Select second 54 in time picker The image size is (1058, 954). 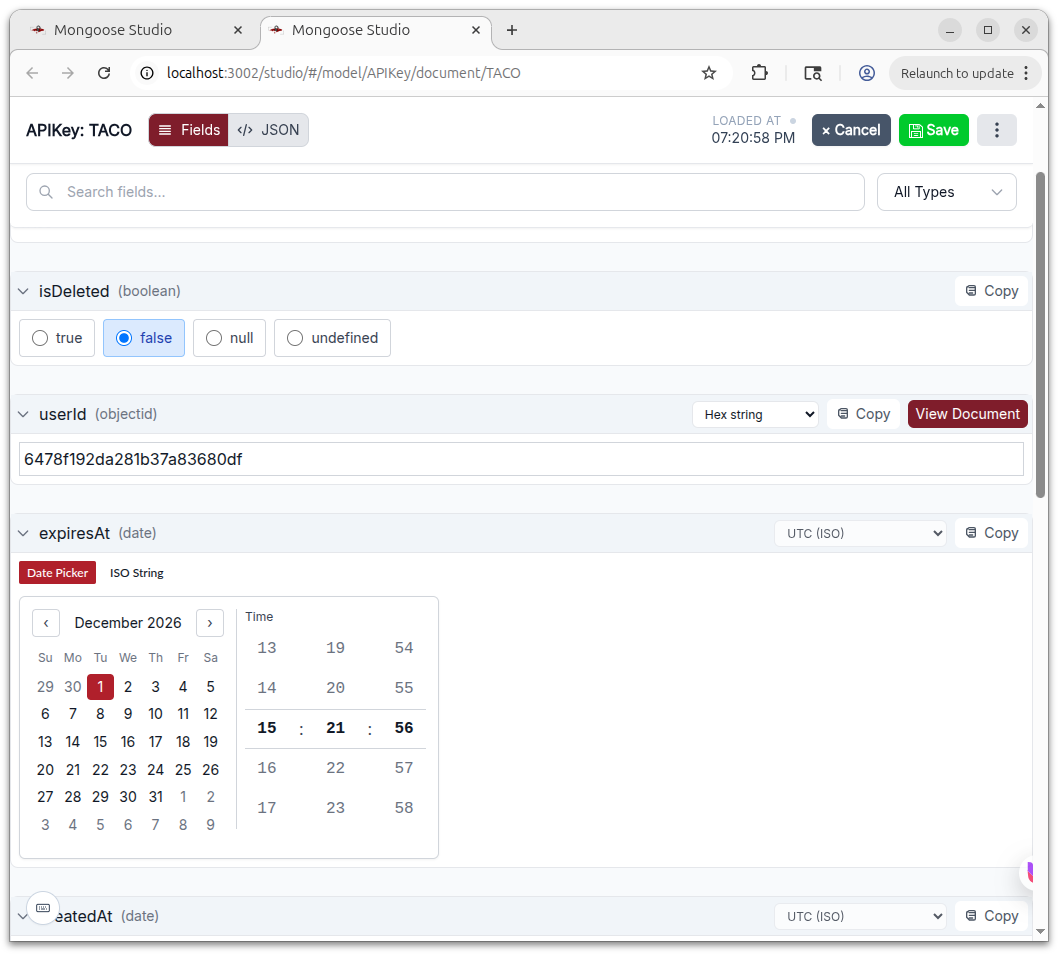pos(403,648)
